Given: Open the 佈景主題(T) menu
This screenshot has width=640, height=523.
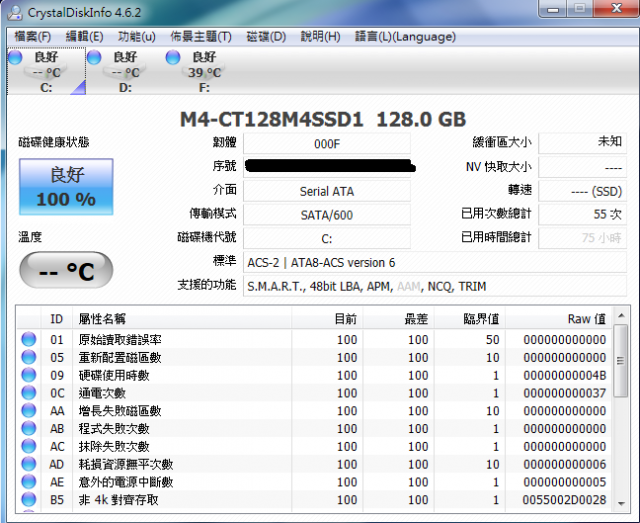Looking at the screenshot, I should (x=201, y=37).
